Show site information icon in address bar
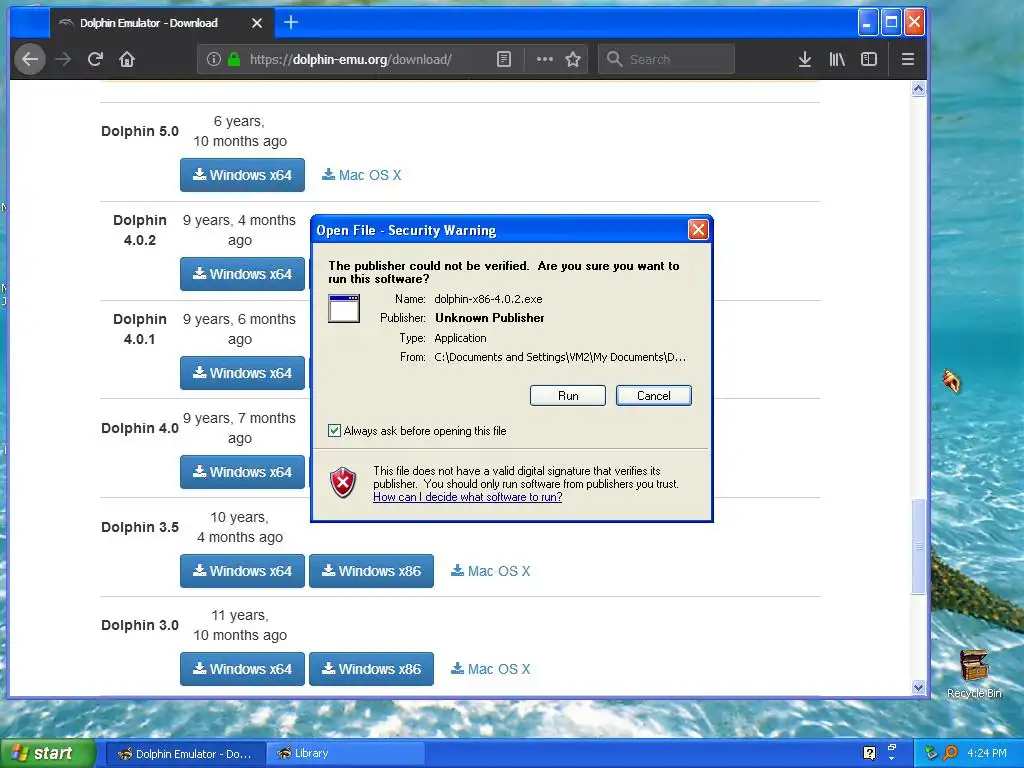1024x768 pixels. [x=214, y=59]
